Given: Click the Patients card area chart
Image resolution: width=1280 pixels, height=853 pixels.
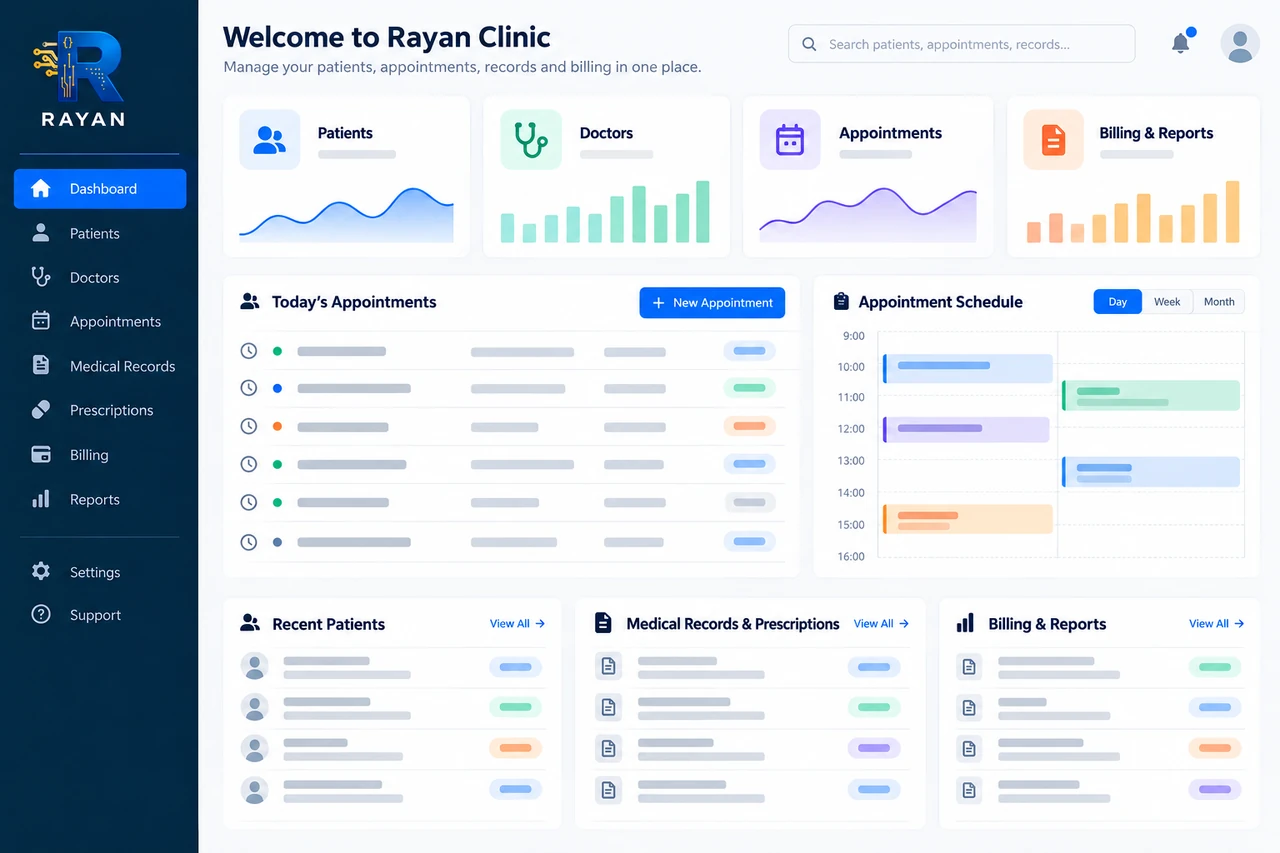Looking at the screenshot, I should (x=346, y=215).
